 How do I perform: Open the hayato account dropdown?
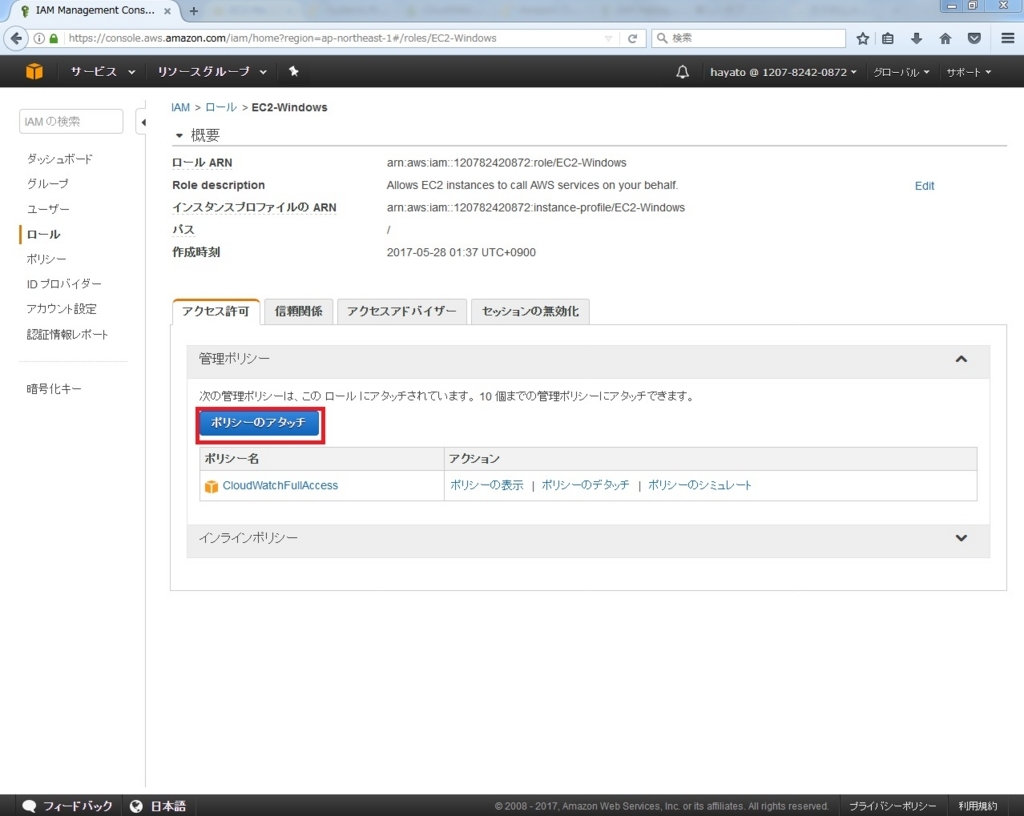pos(783,72)
